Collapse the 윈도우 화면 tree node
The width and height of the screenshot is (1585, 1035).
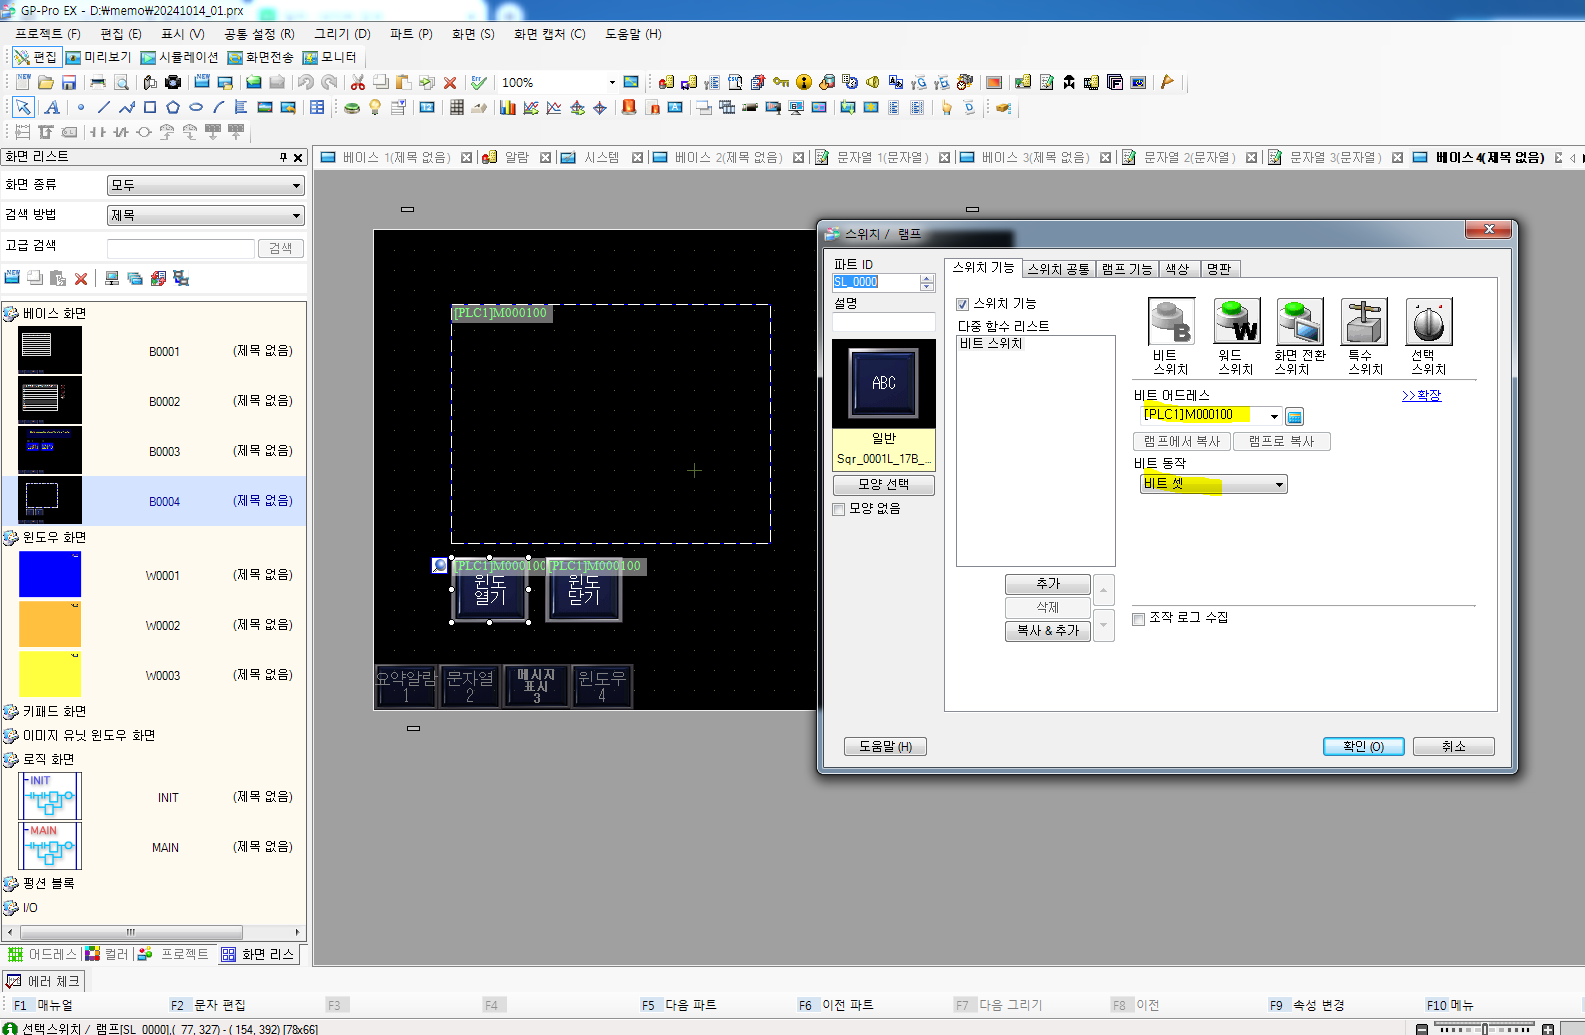pyautogui.click(x=11, y=538)
